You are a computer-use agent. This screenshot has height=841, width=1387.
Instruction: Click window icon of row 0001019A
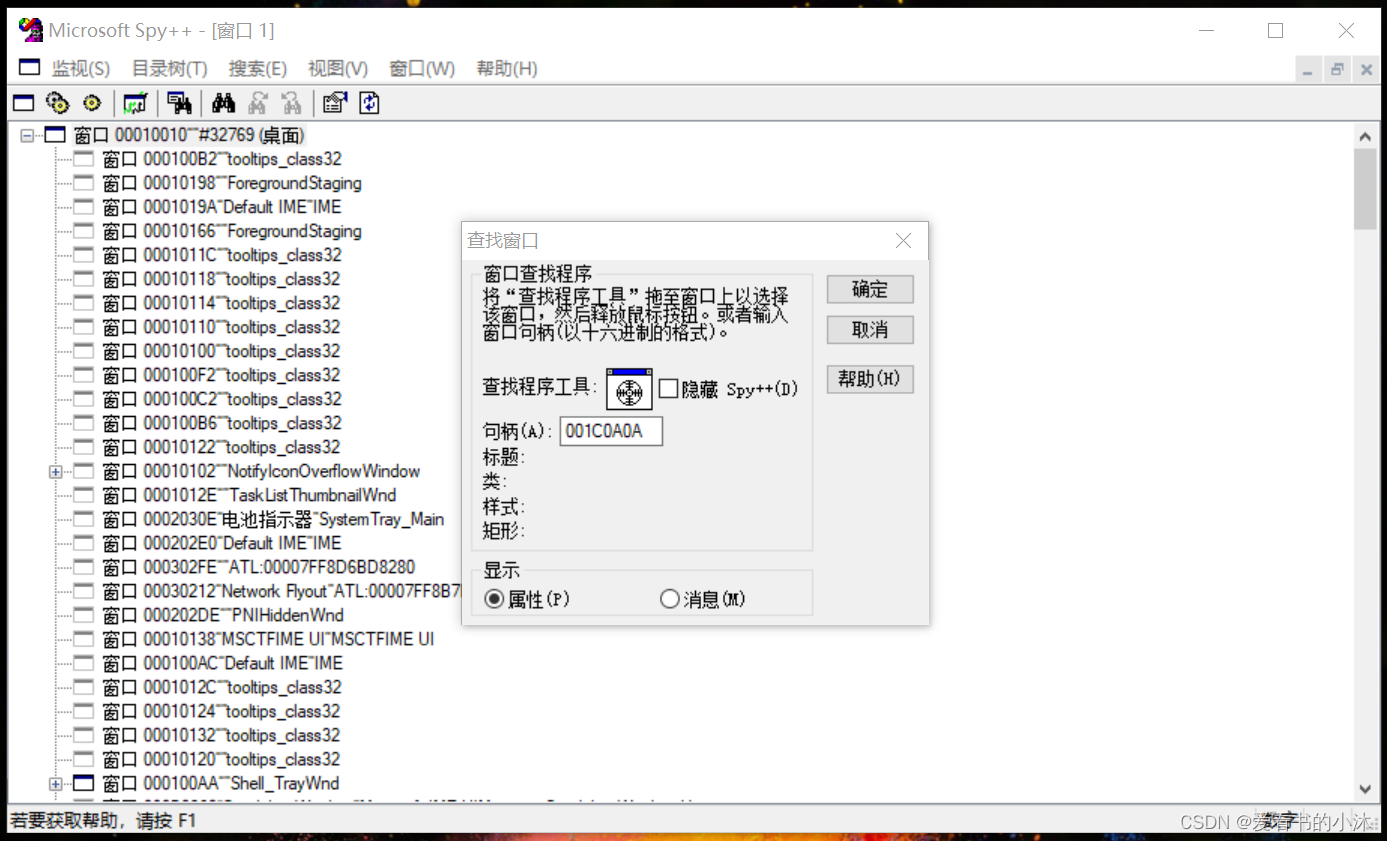[x=84, y=207]
